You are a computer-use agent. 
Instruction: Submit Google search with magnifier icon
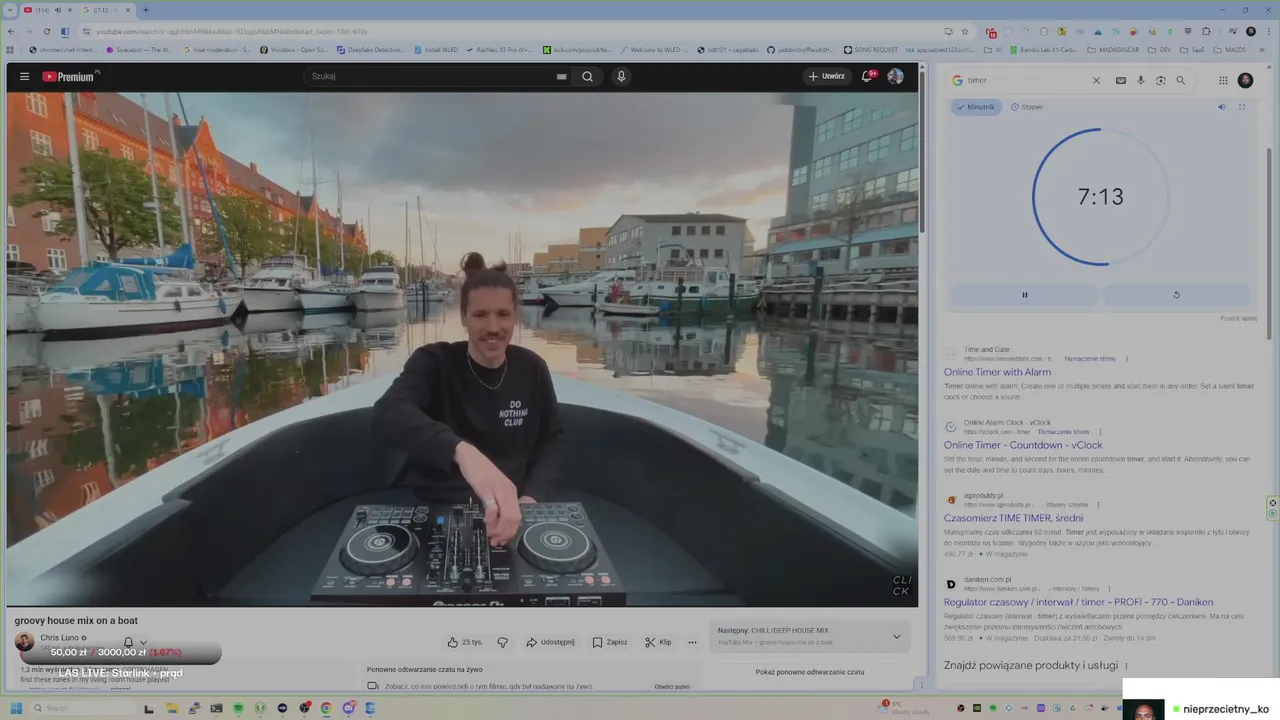(1181, 80)
